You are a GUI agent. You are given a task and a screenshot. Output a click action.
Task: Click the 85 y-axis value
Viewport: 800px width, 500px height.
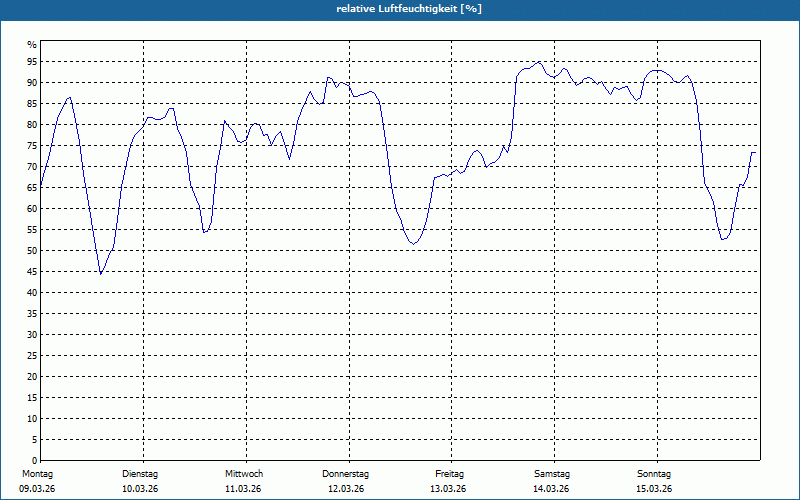[32, 104]
